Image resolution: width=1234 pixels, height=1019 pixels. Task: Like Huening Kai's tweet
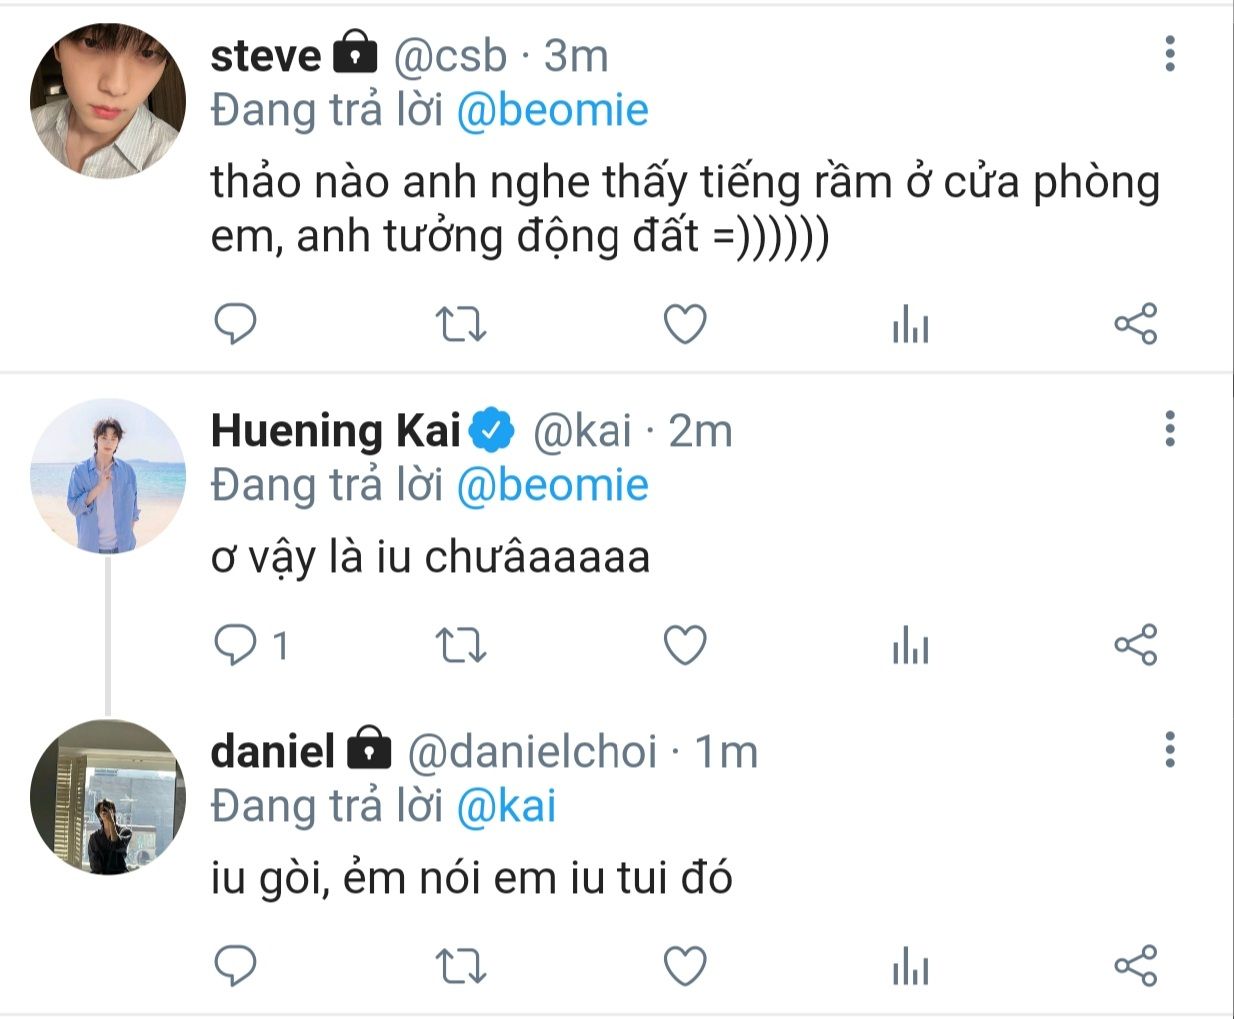pos(686,645)
